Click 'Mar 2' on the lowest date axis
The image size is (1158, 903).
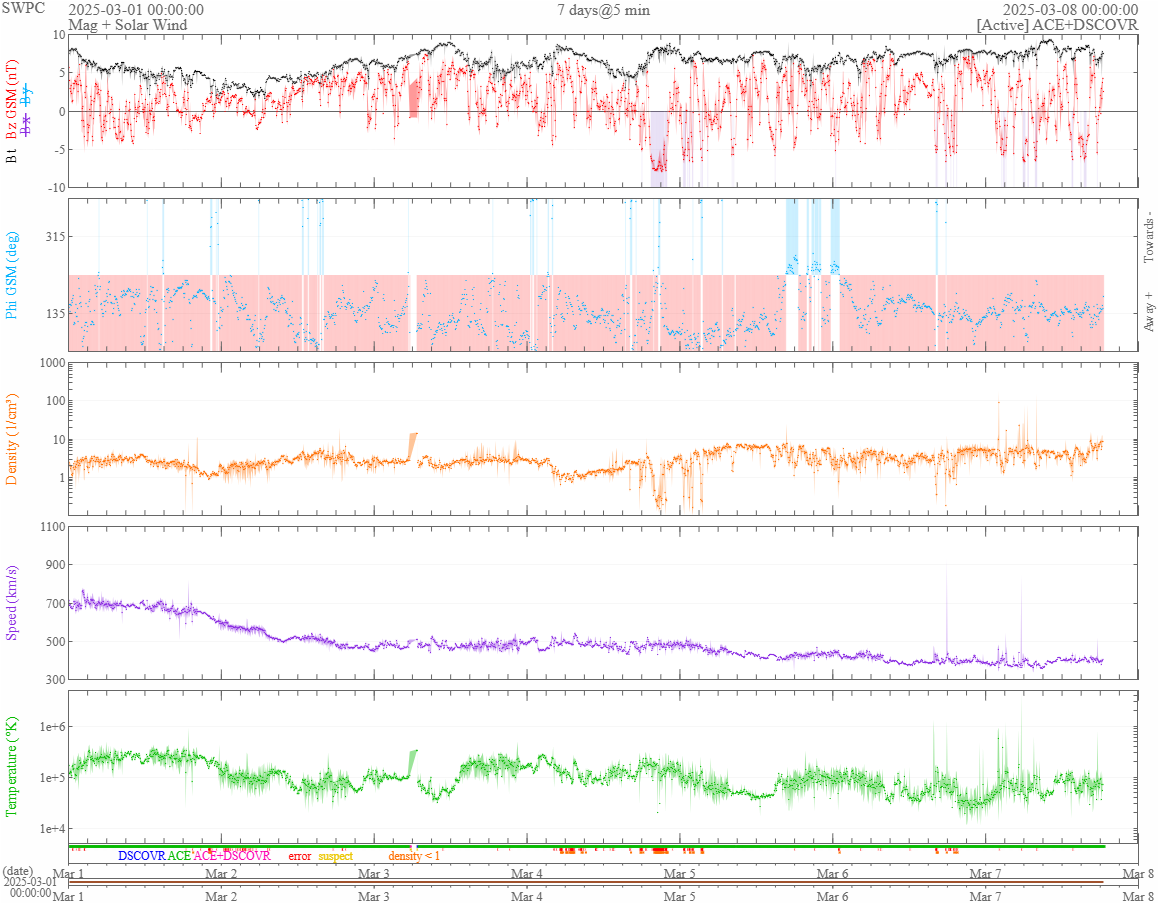click(x=221, y=897)
